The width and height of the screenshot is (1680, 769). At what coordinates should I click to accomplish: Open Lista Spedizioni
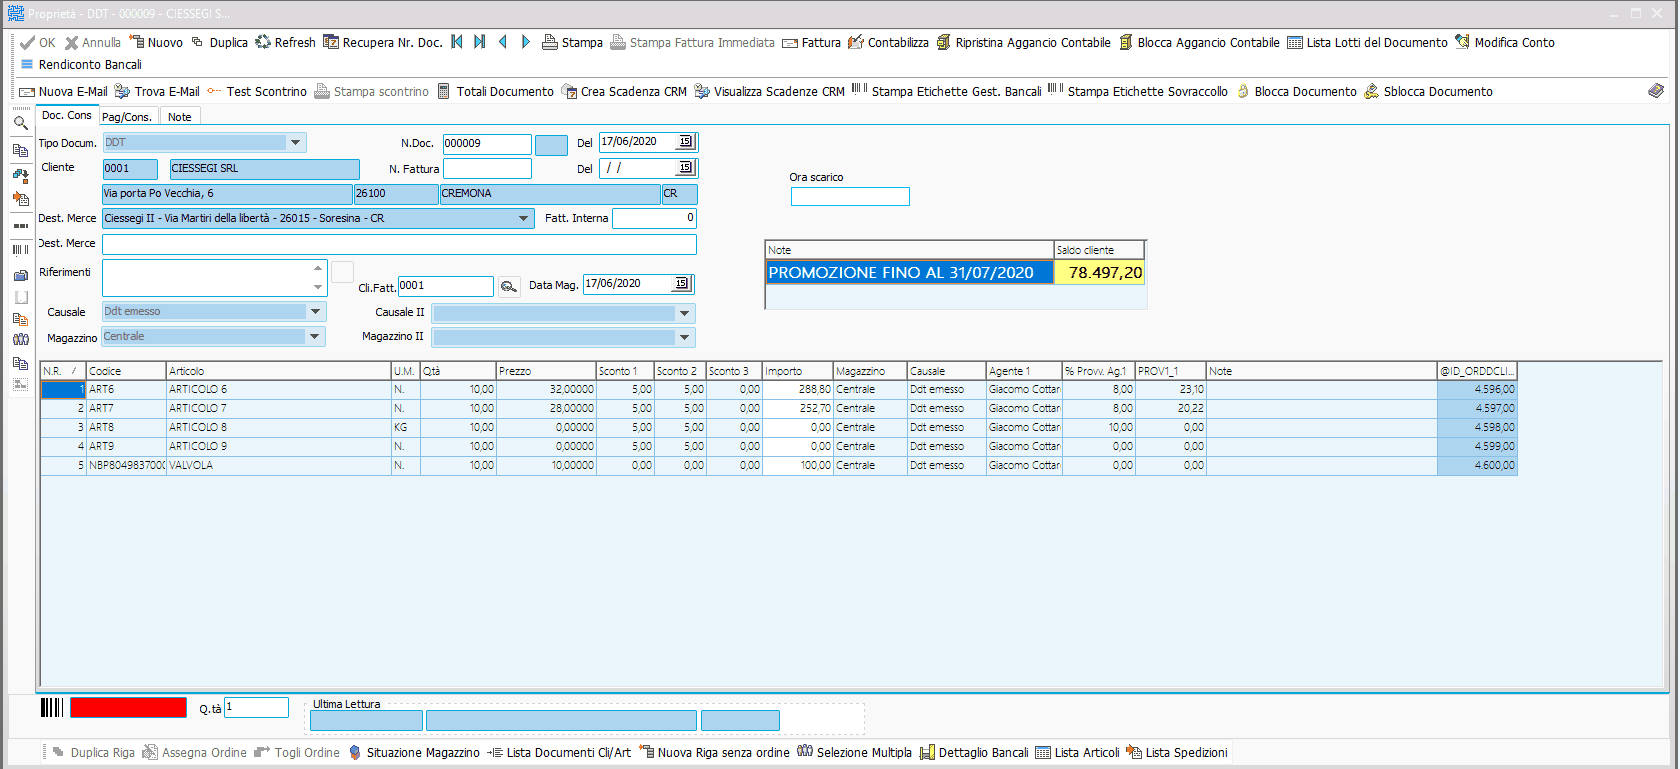(1176, 753)
